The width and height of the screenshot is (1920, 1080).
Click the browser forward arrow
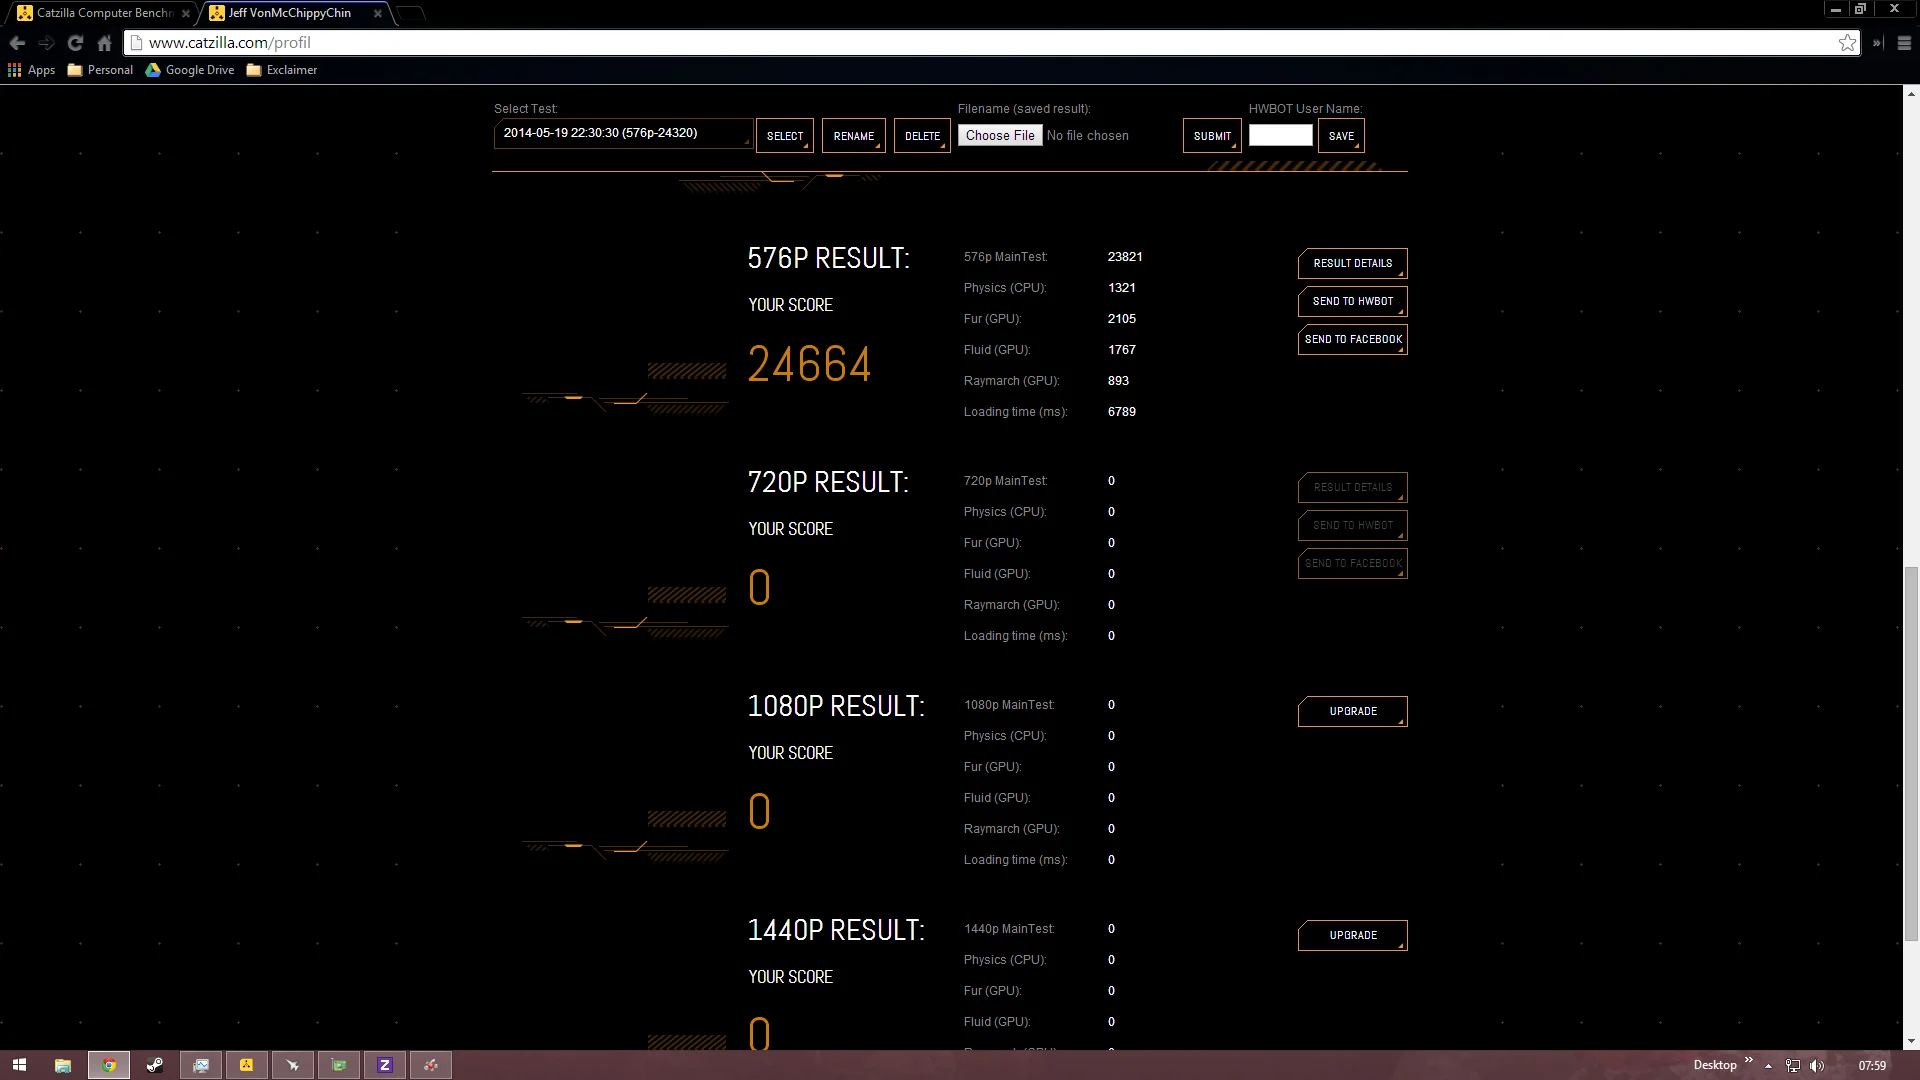pyautogui.click(x=46, y=43)
